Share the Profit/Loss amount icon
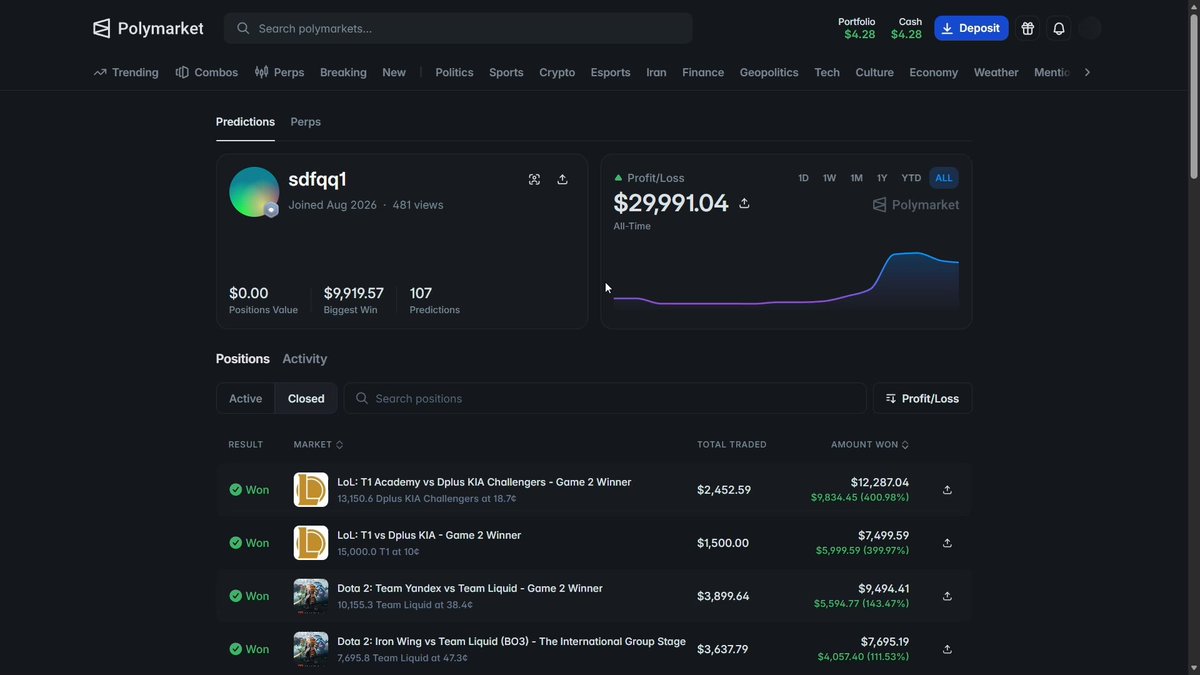The height and width of the screenshot is (675, 1200). pos(744,203)
